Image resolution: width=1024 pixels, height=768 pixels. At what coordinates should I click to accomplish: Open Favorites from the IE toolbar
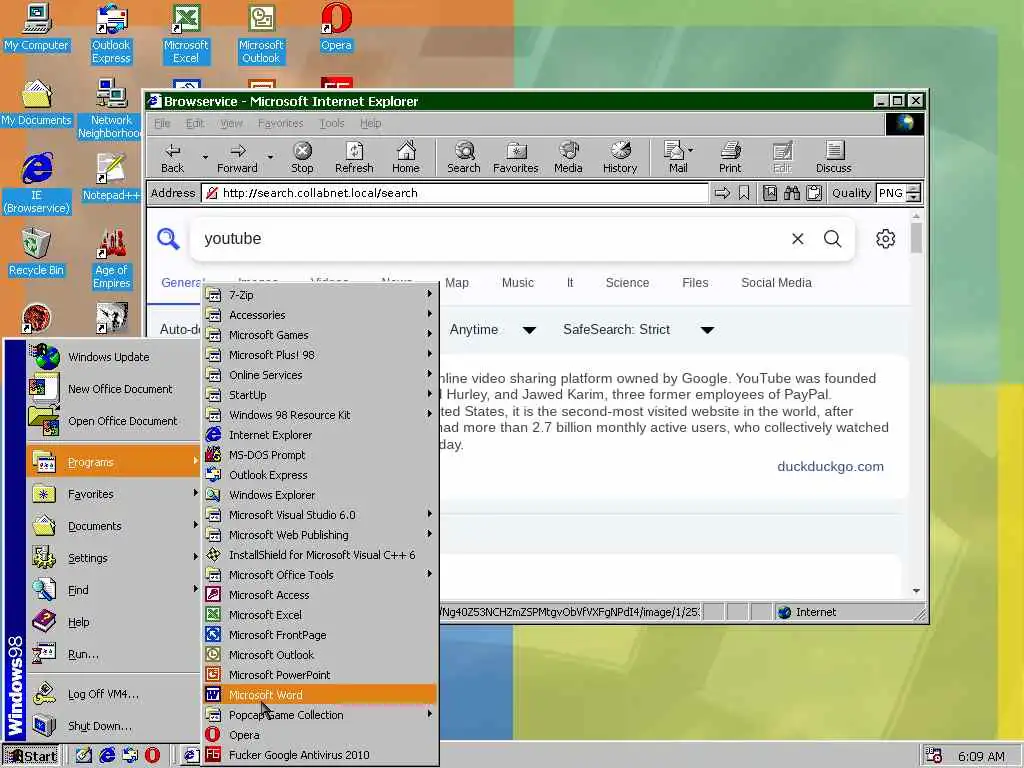(515, 157)
